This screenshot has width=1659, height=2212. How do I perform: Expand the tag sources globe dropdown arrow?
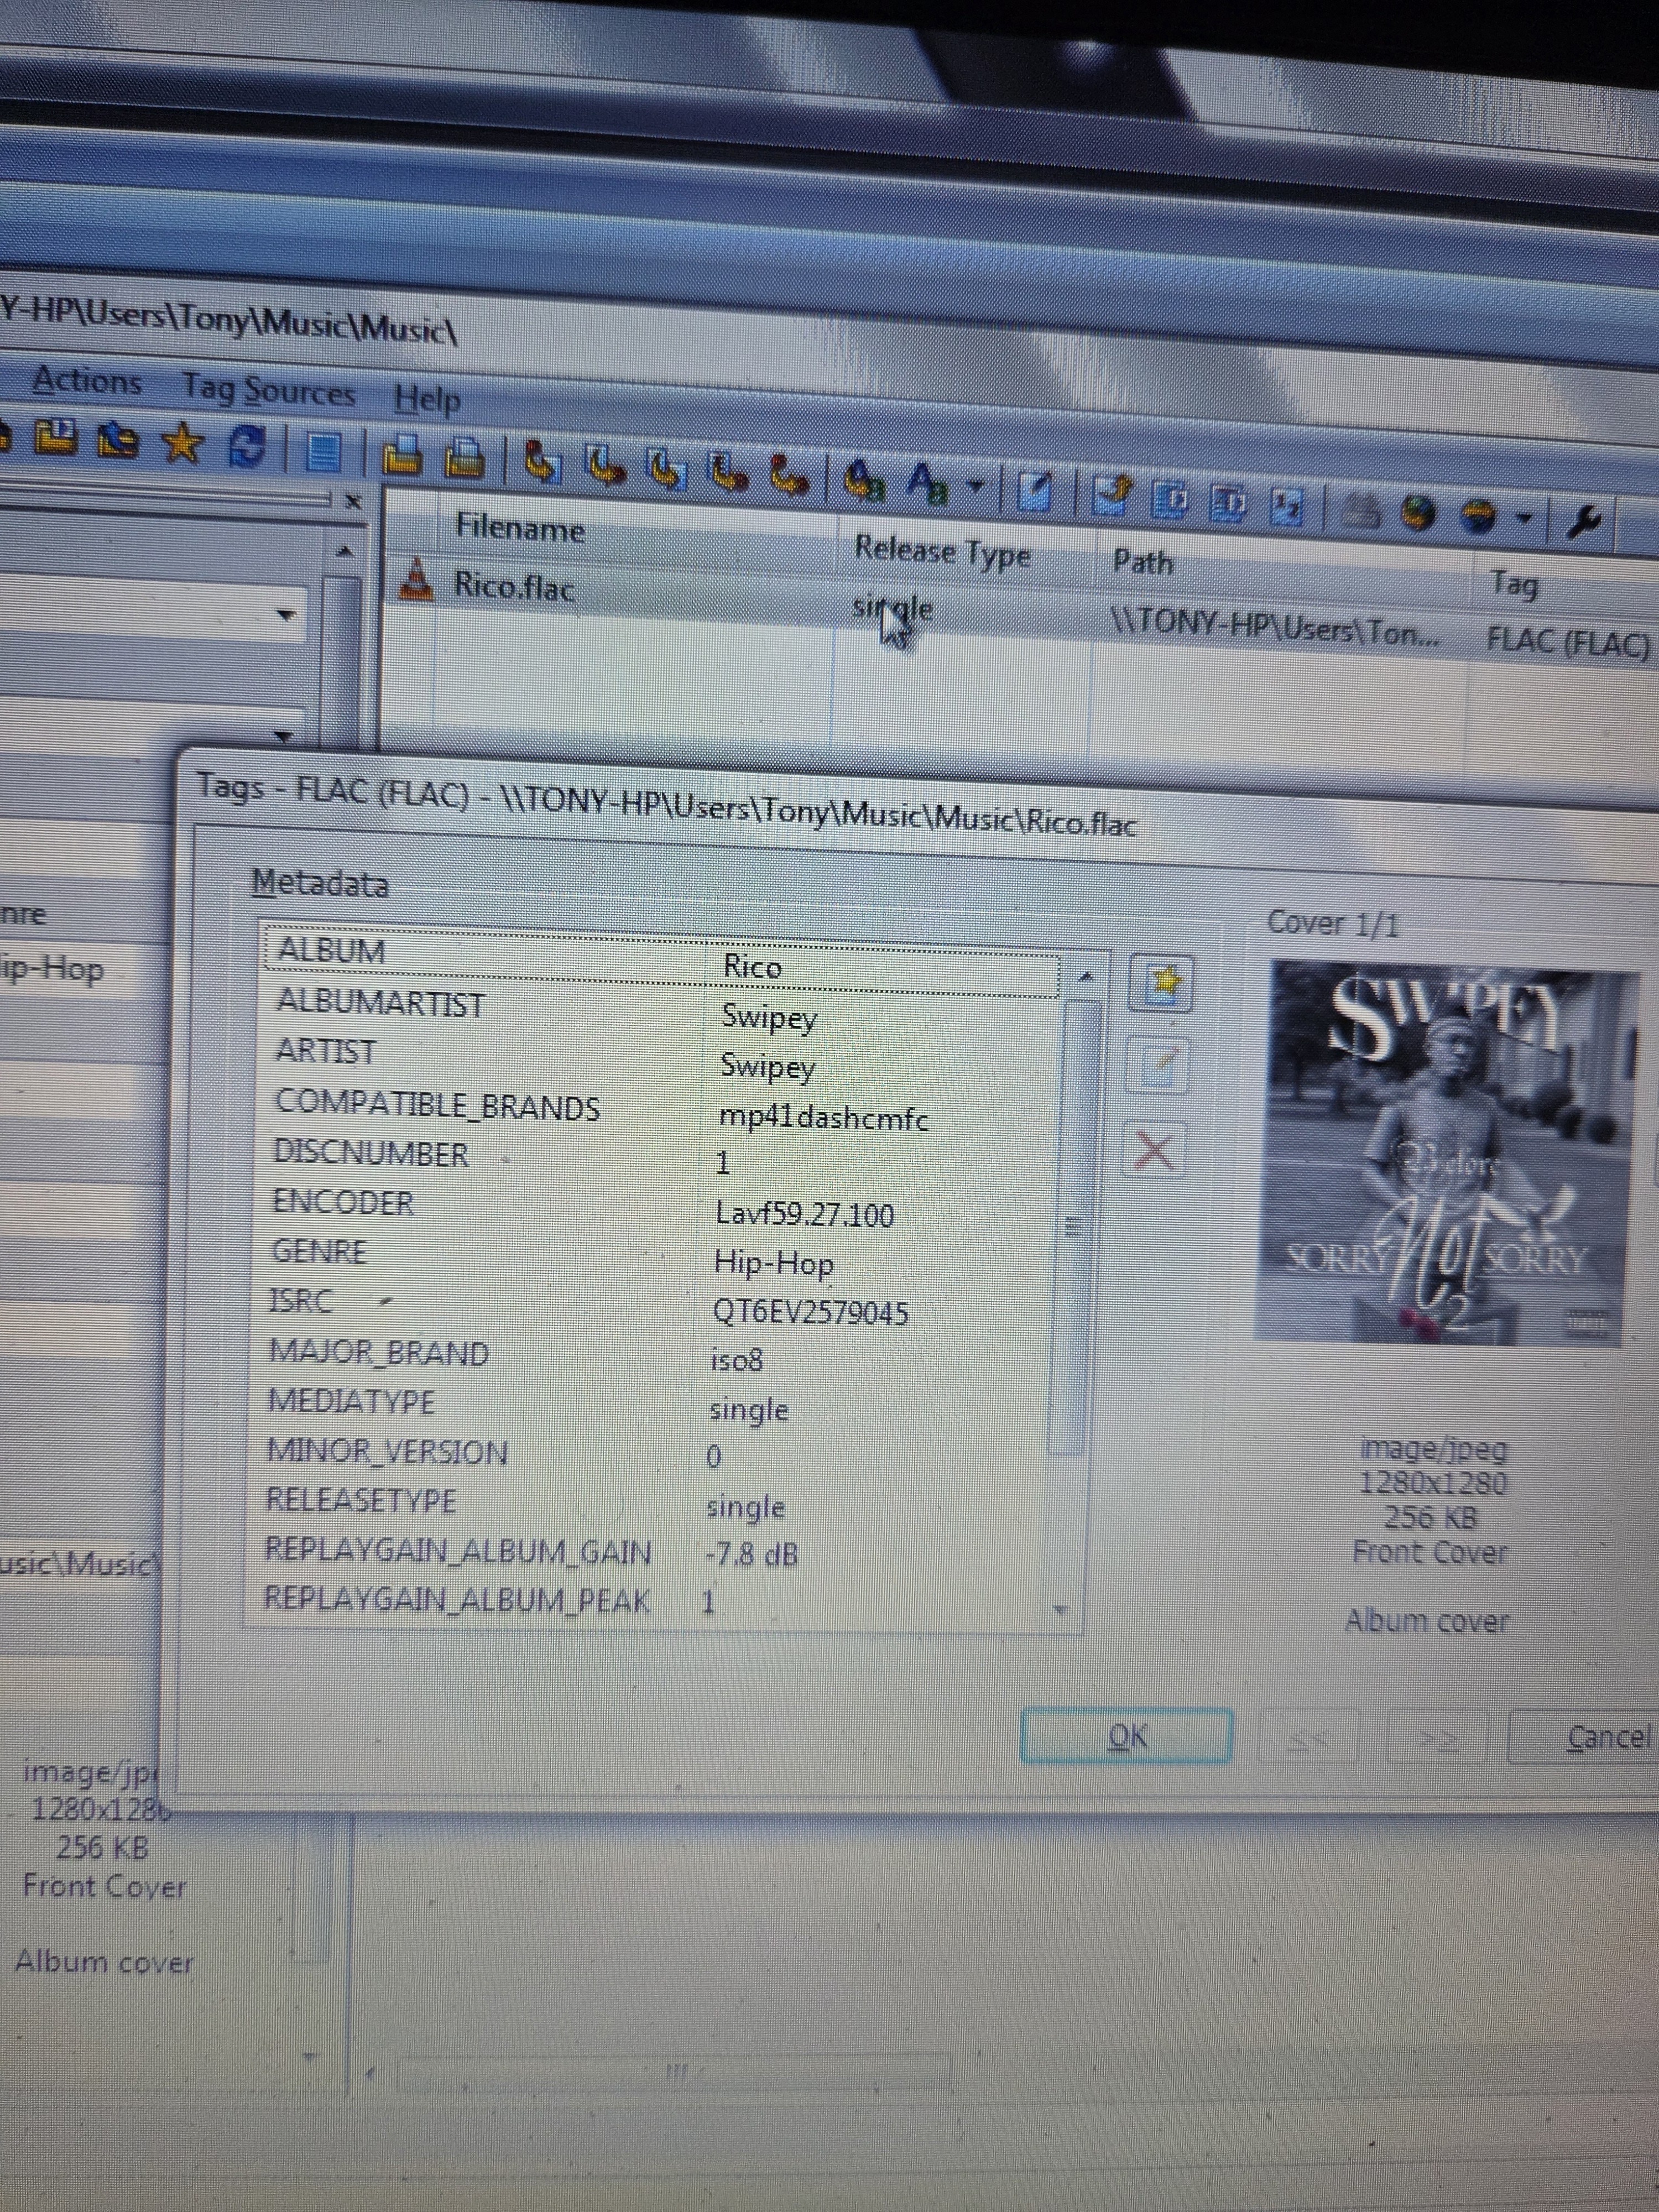coord(1524,517)
